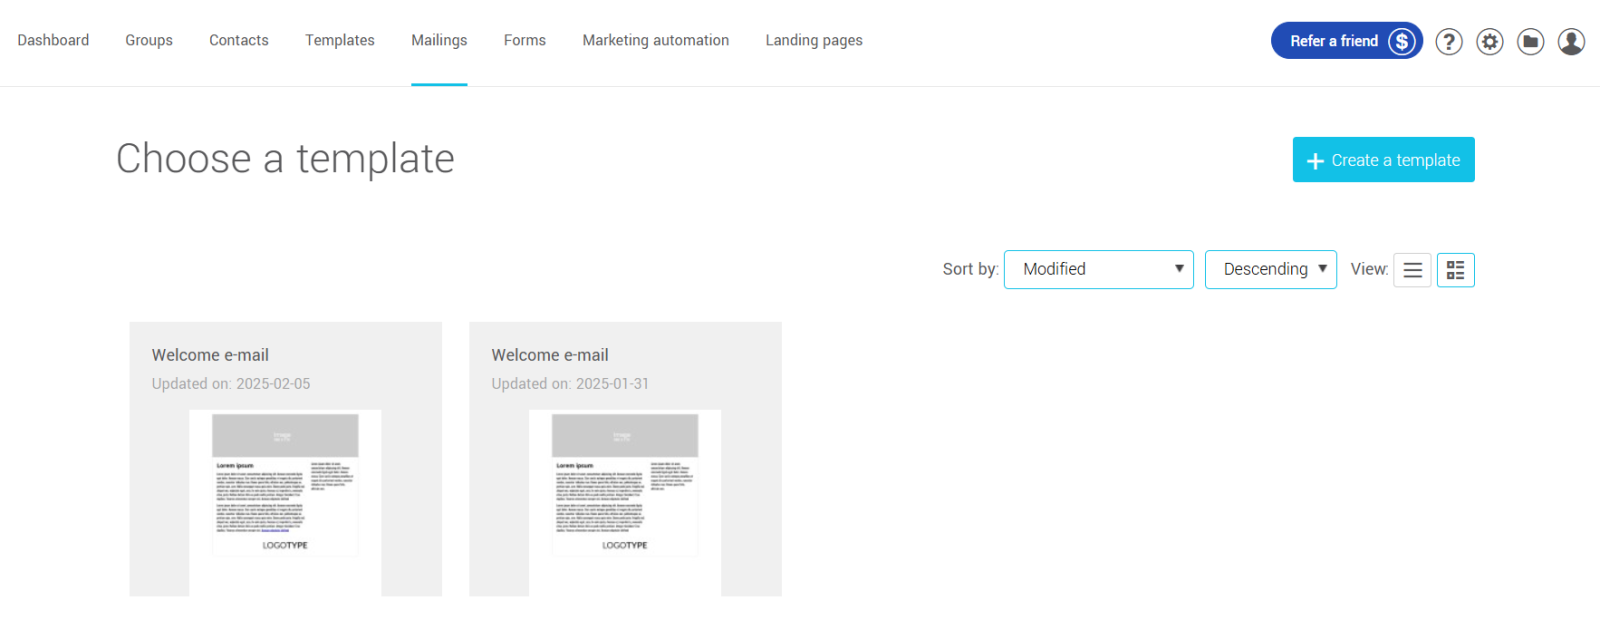The height and width of the screenshot is (620, 1600).
Task: Expand the Modified sort-by dropdown
Action: 1098,269
